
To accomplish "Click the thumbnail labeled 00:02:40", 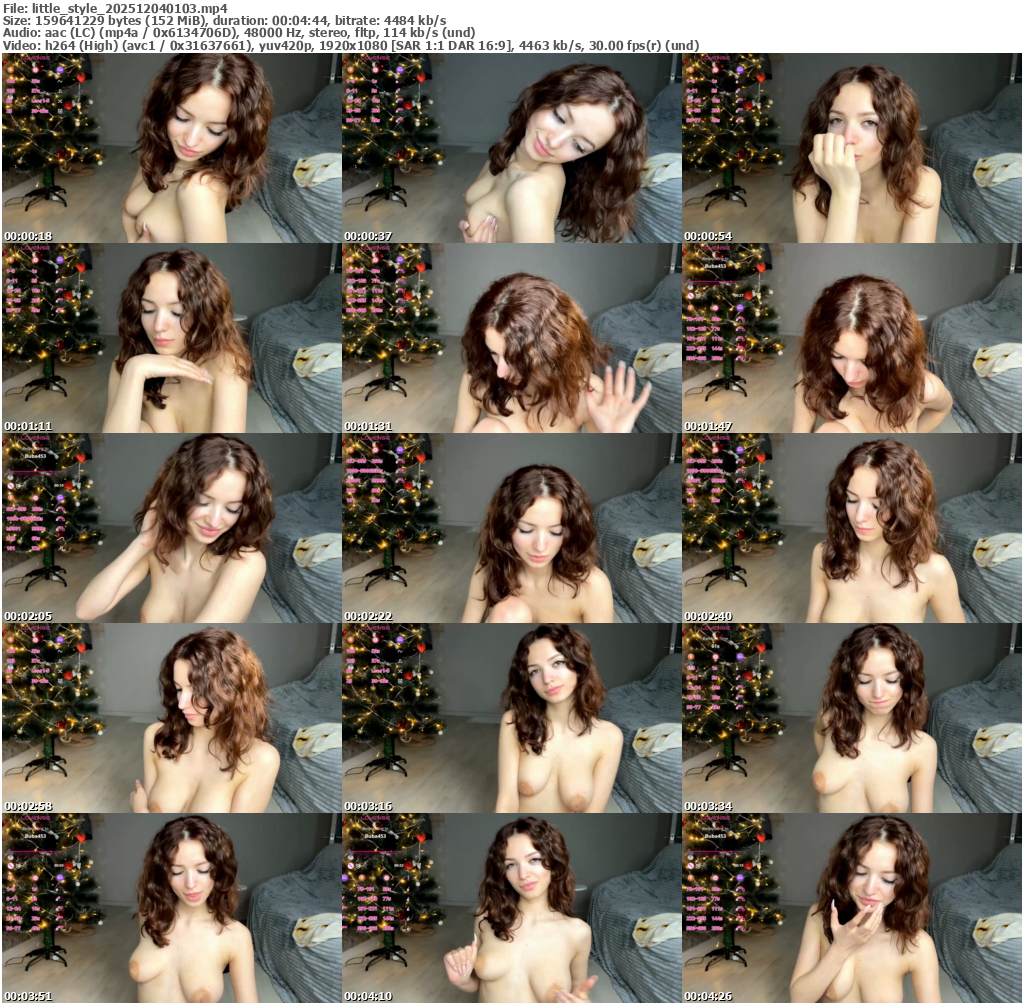I will (852, 528).
